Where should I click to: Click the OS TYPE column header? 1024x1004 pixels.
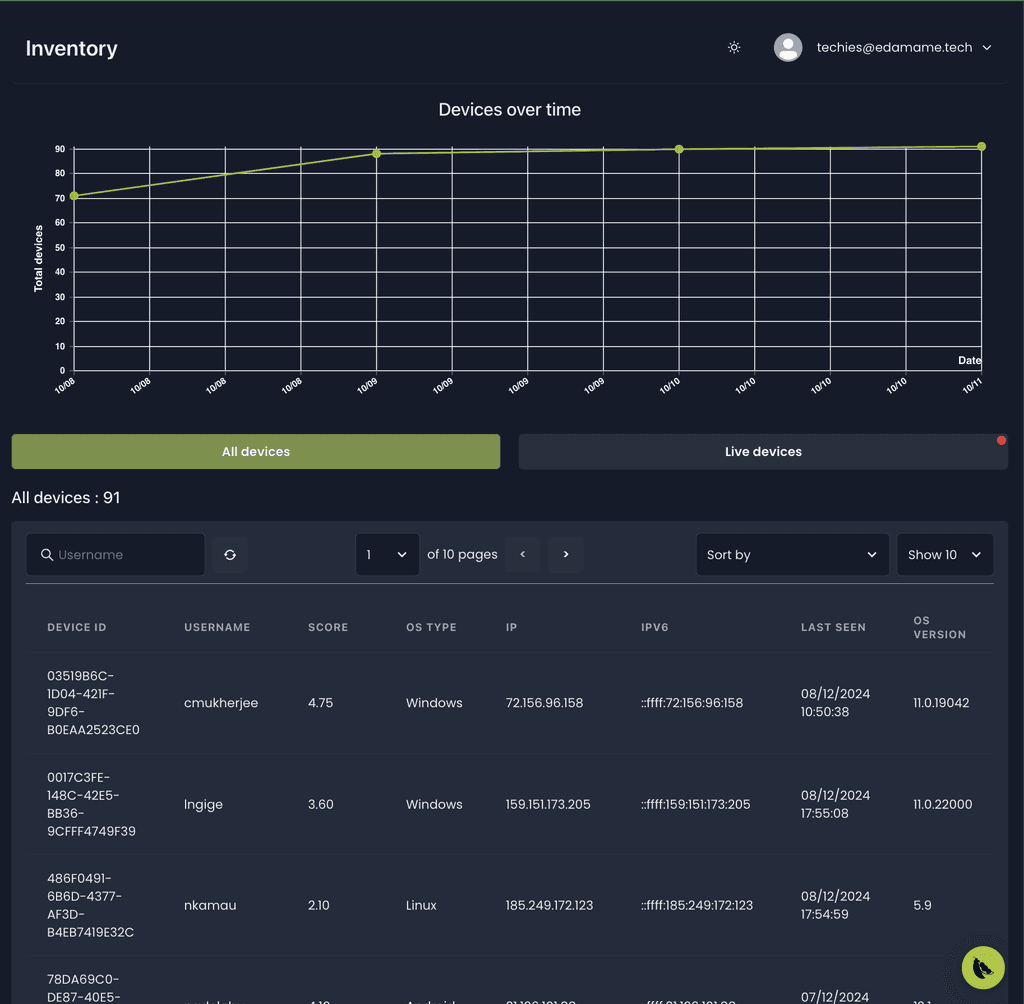pyautogui.click(x=431, y=627)
